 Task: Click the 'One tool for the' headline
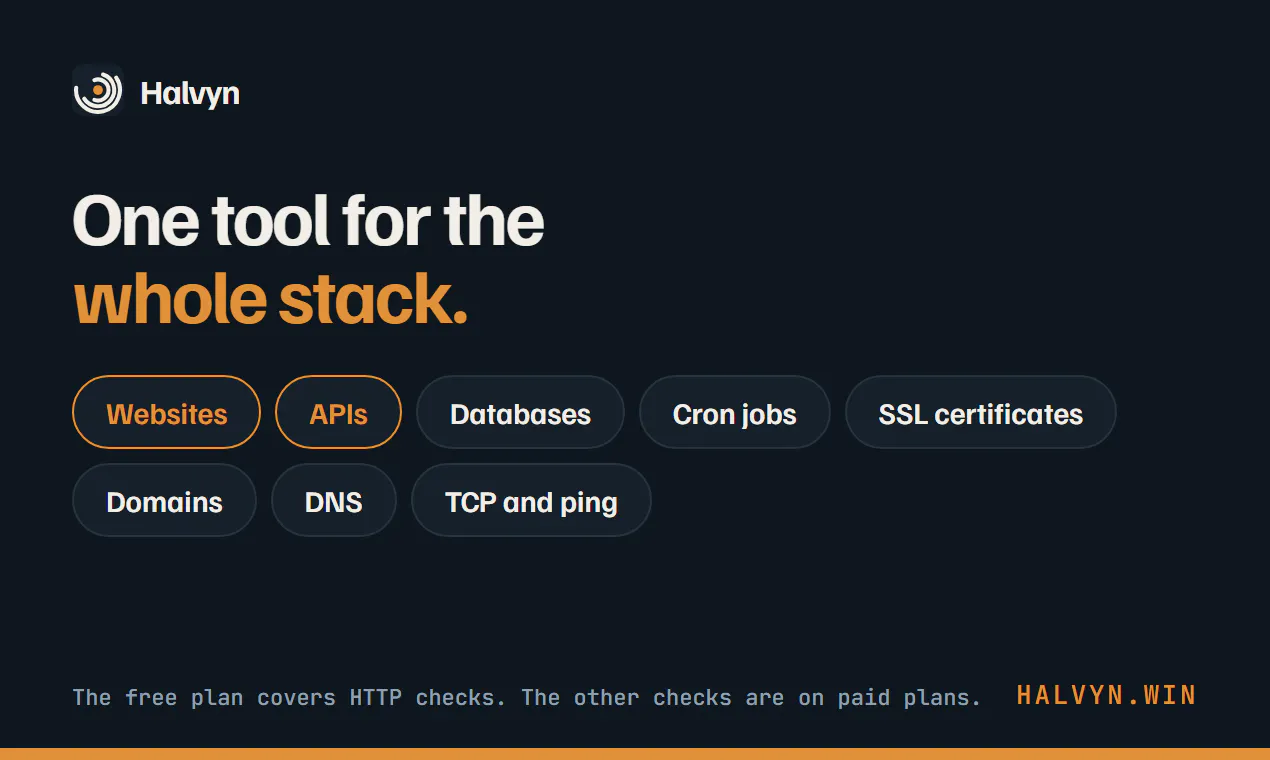(309, 220)
